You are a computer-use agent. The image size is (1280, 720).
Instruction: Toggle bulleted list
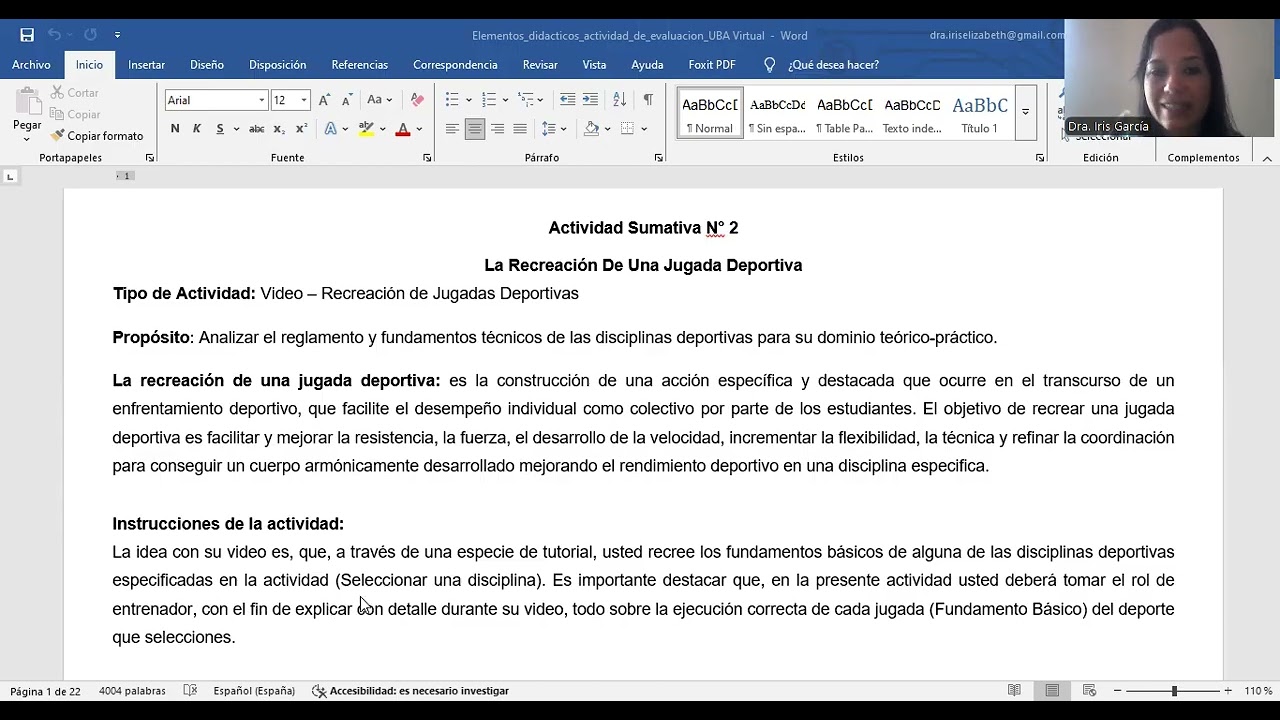coord(452,100)
